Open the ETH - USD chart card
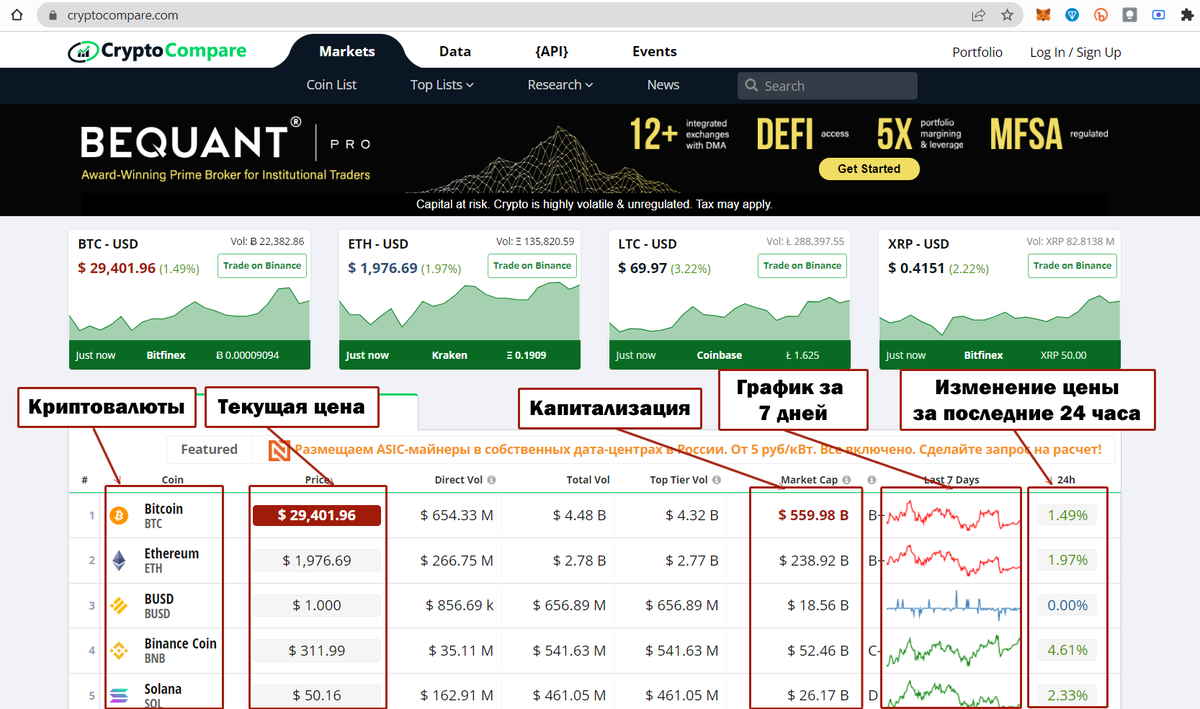 pyautogui.click(x=460, y=300)
